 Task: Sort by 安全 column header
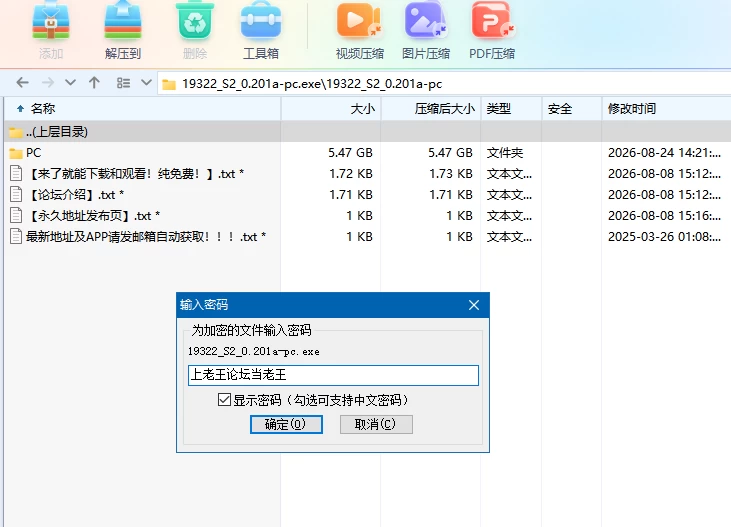[572, 109]
